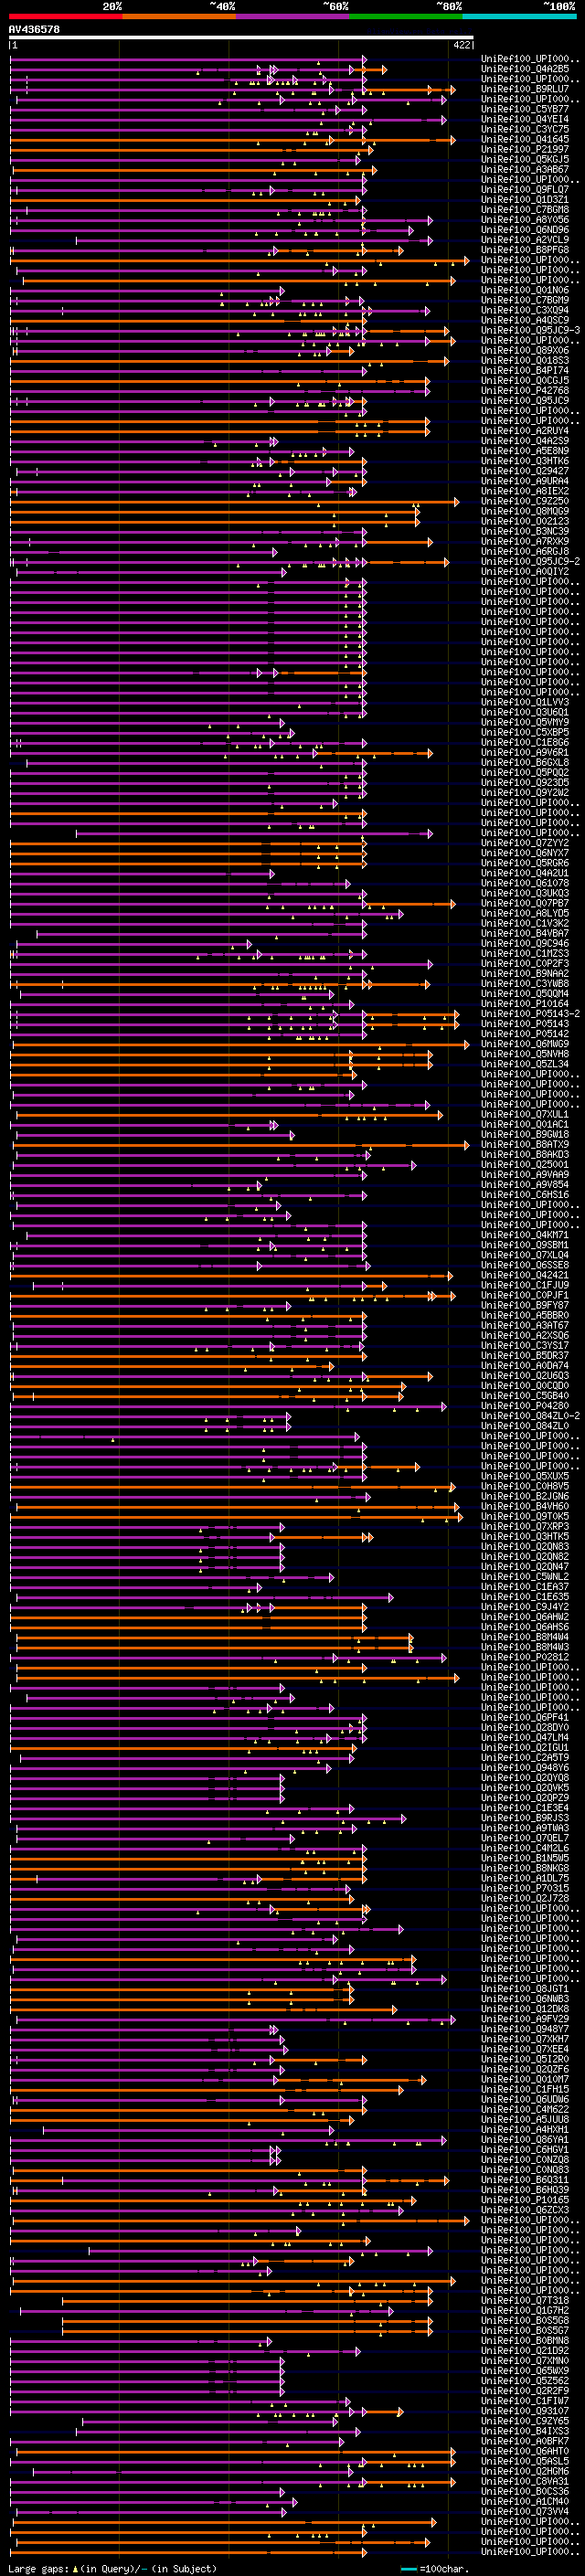Select the UniRef100_Q89X06 label
The height and width of the screenshot is (2576, 585).
point(524,350)
